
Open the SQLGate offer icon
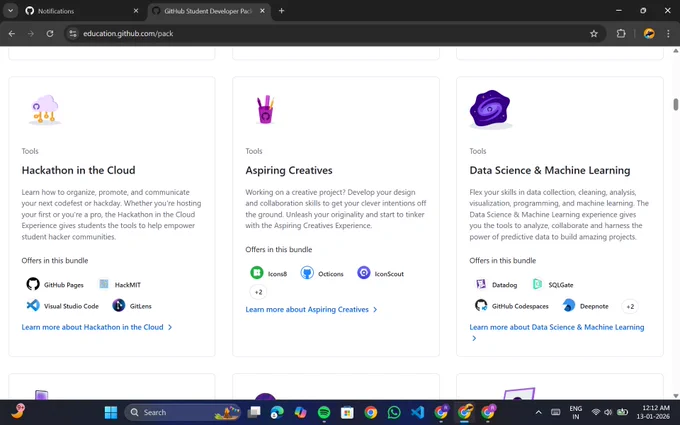(x=537, y=284)
